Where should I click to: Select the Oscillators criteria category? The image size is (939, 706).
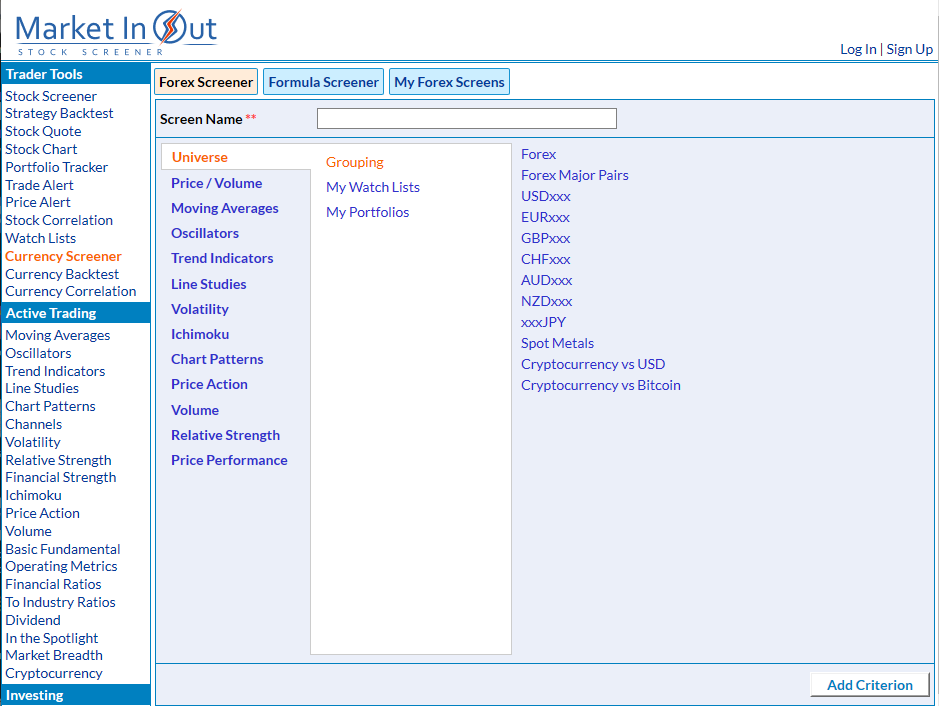tap(205, 234)
